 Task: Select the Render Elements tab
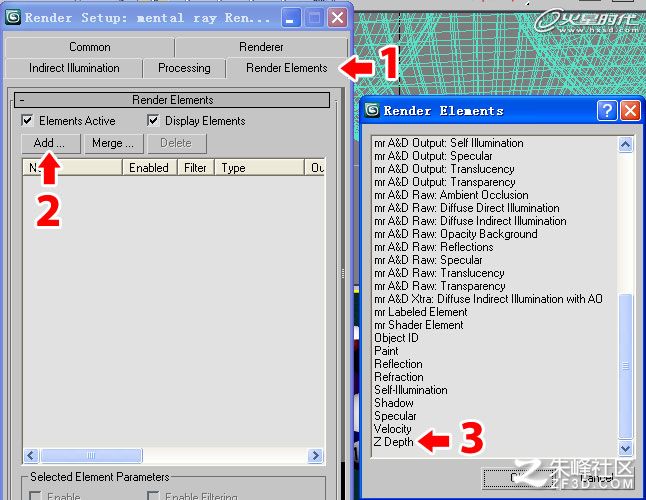point(287,68)
